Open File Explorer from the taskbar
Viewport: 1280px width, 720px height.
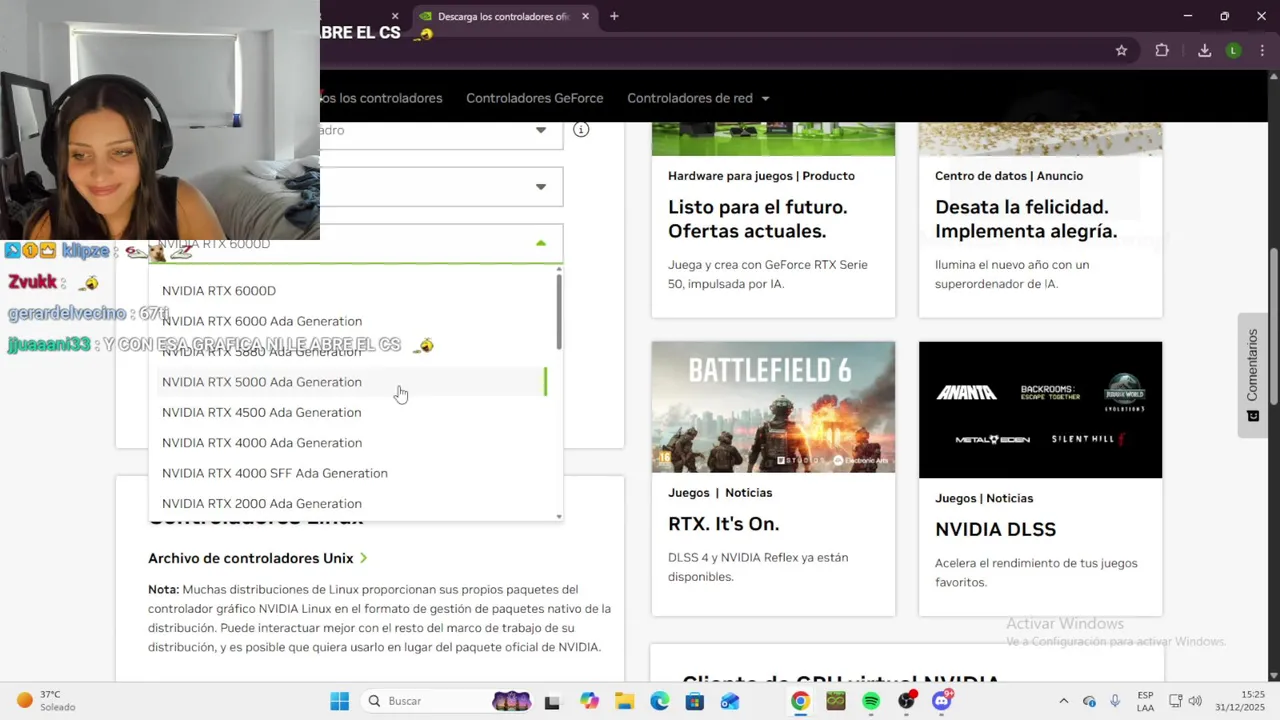click(x=624, y=701)
